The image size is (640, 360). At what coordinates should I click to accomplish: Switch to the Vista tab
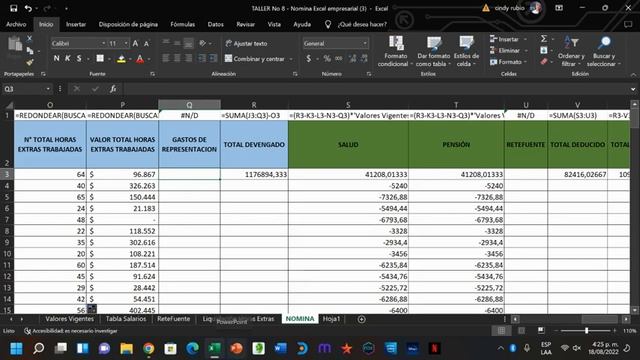[274, 24]
